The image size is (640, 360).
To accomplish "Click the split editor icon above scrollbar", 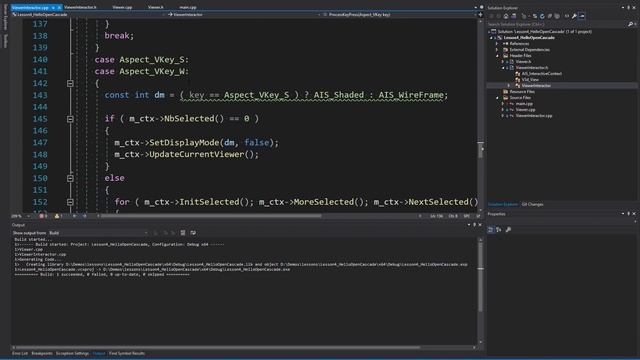I will coord(480,15).
